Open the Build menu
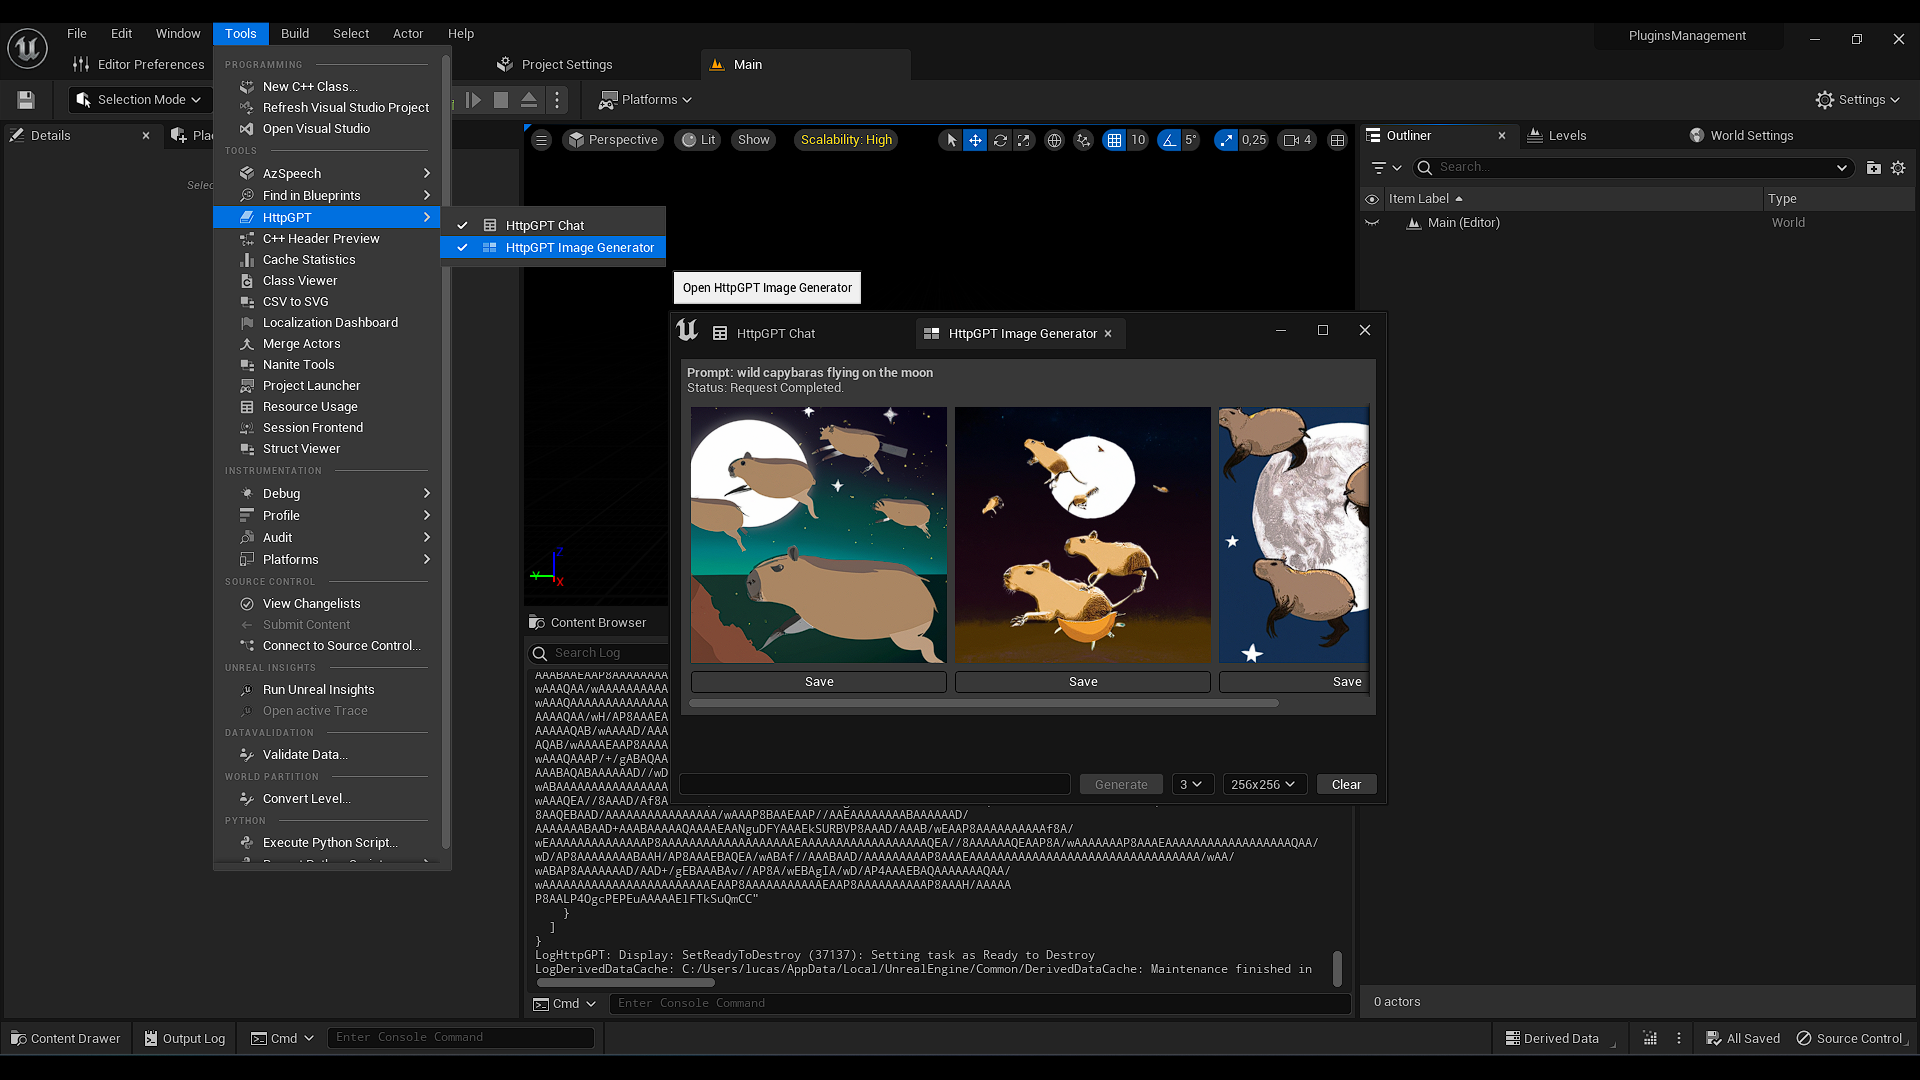The width and height of the screenshot is (1920, 1080). (294, 33)
